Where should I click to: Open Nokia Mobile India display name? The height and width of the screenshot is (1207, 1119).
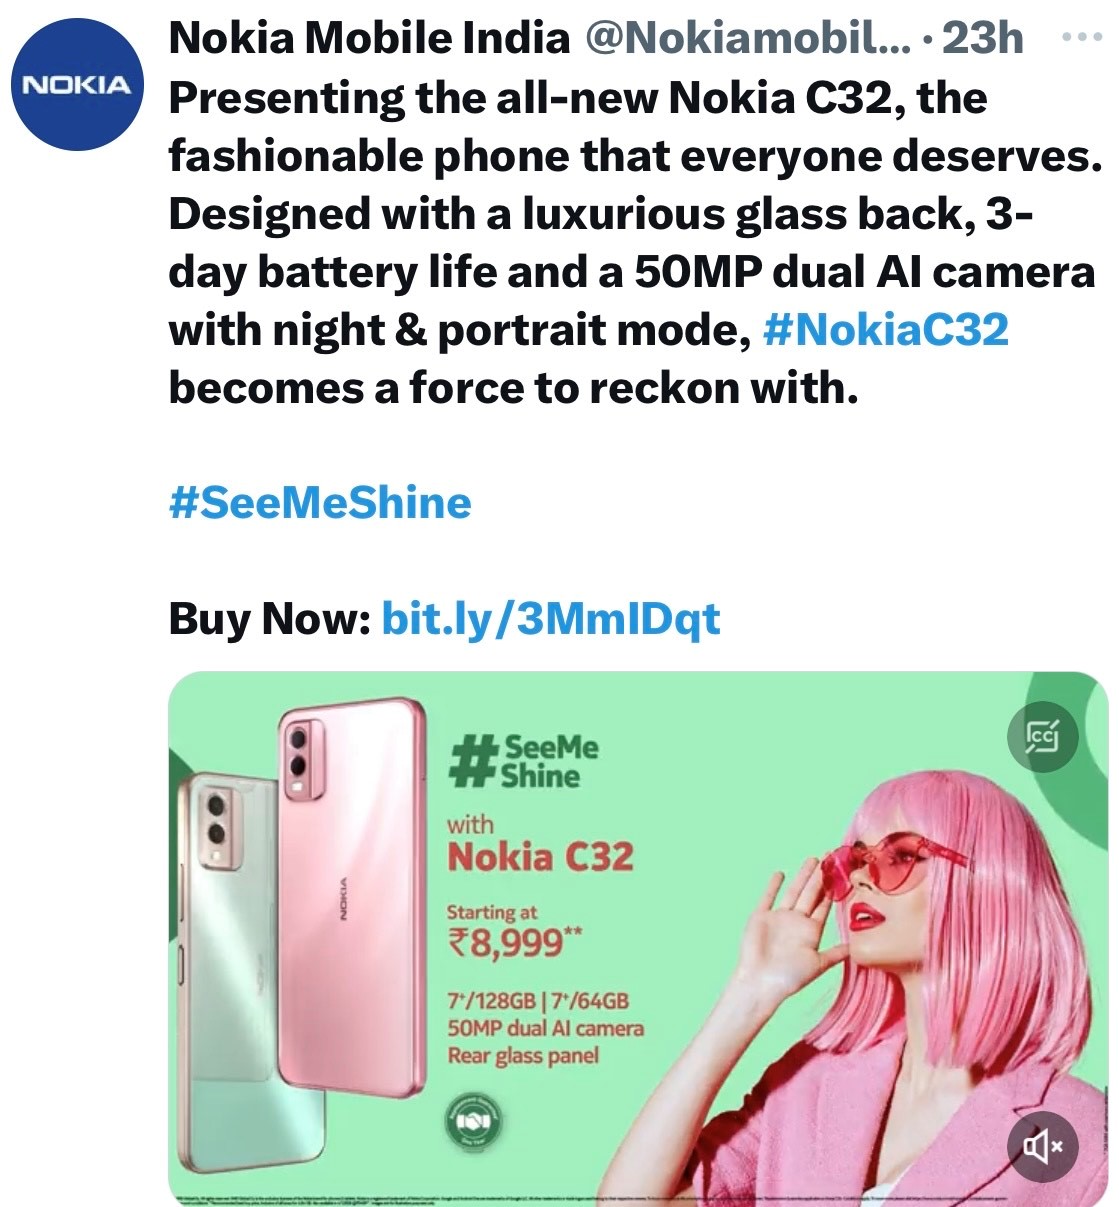[369, 38]
